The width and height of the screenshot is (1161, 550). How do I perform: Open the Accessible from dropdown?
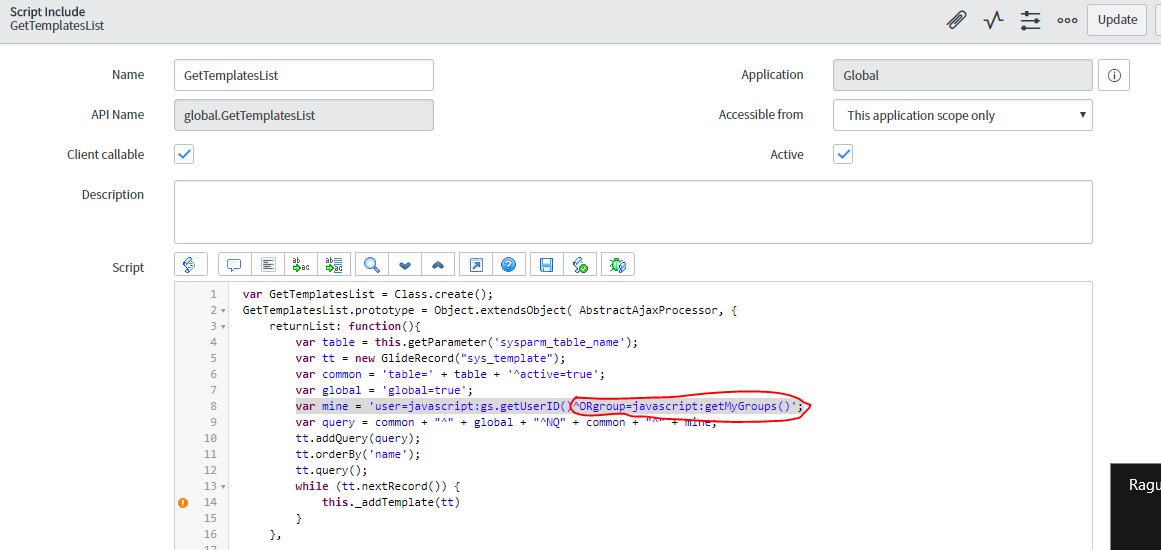click(x=963, y=115)
